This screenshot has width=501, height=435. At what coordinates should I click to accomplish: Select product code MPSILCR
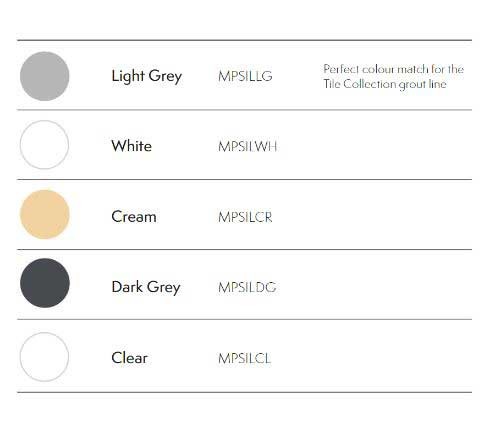pos(245,217)
